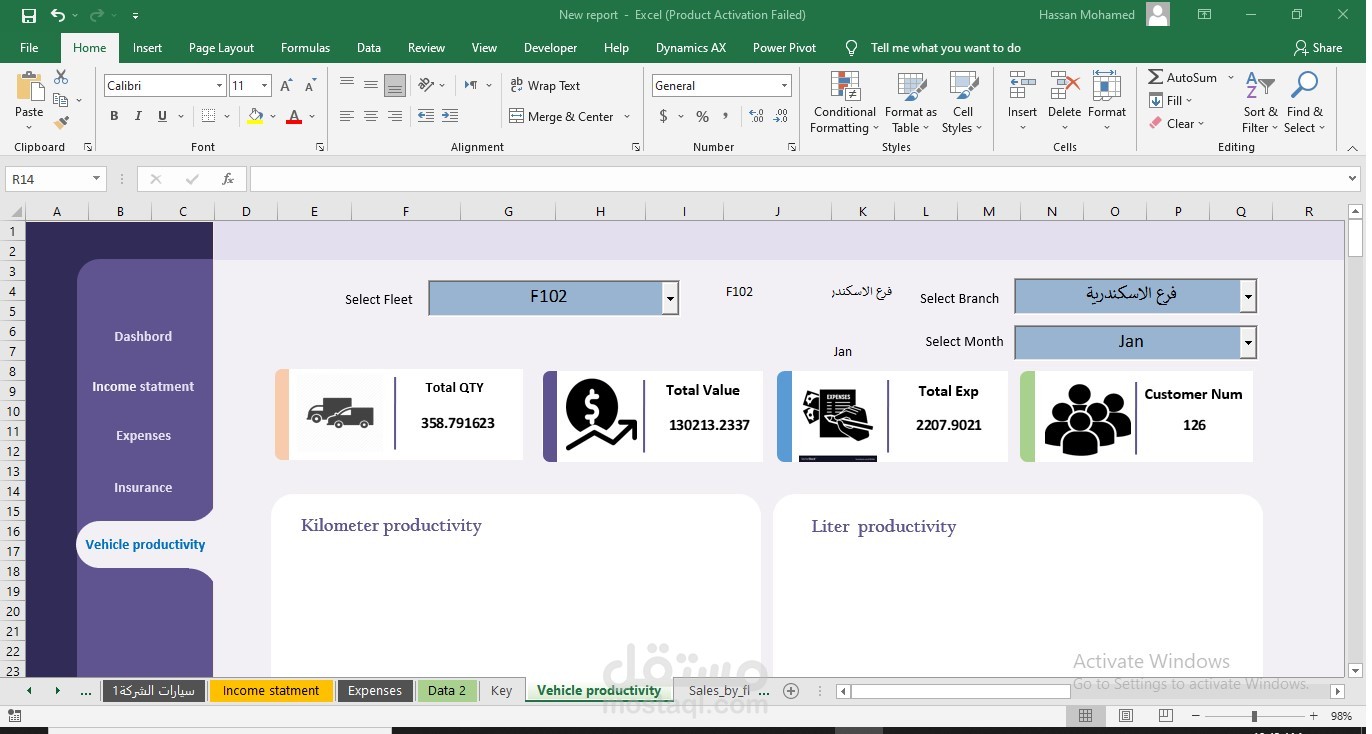Toggle Normal view in status bar

(x=1086, y=716)
